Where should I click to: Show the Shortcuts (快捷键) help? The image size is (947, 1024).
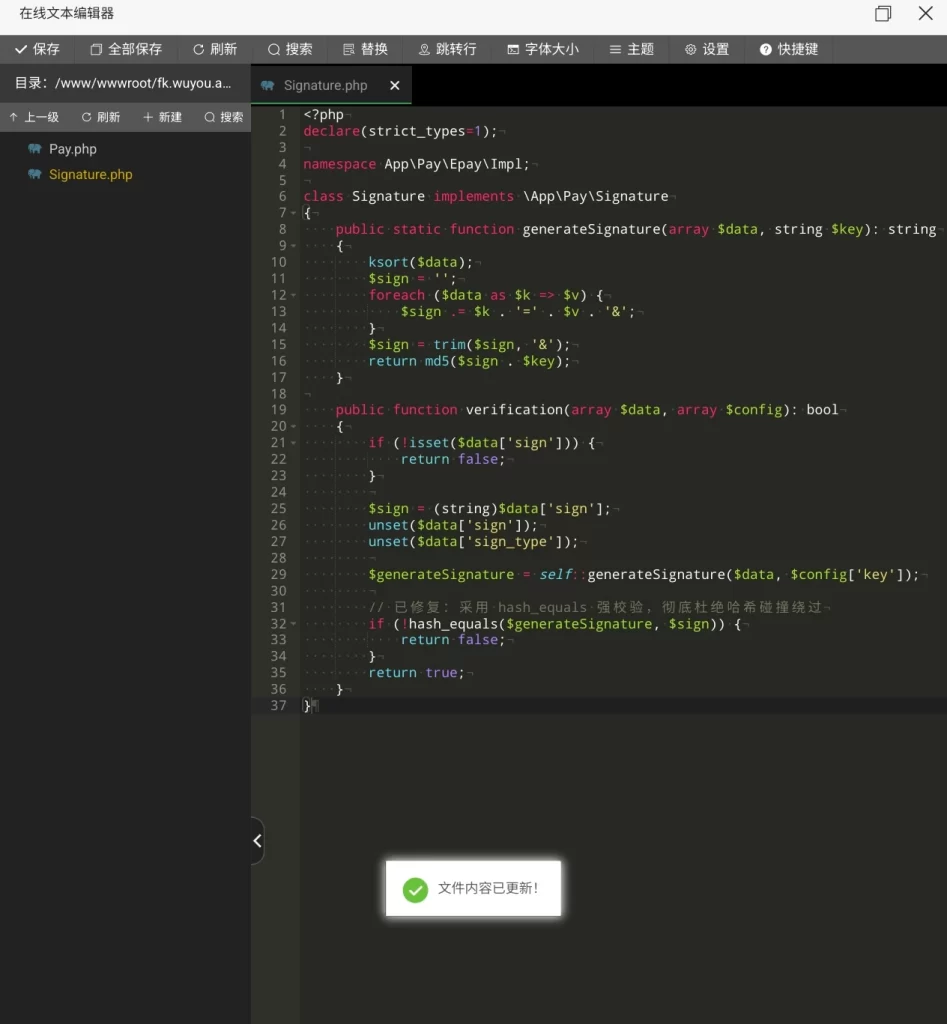point(788,49)
